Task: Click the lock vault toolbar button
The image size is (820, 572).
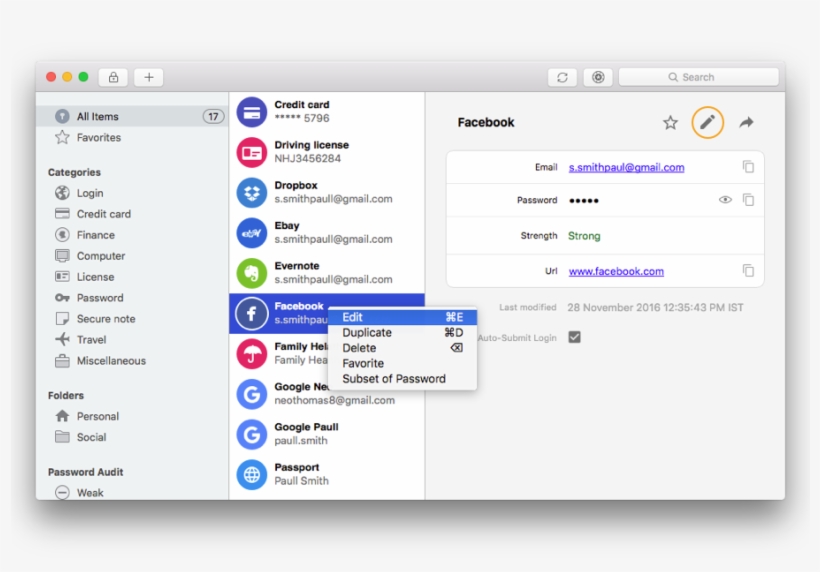Action: (113, 77)
